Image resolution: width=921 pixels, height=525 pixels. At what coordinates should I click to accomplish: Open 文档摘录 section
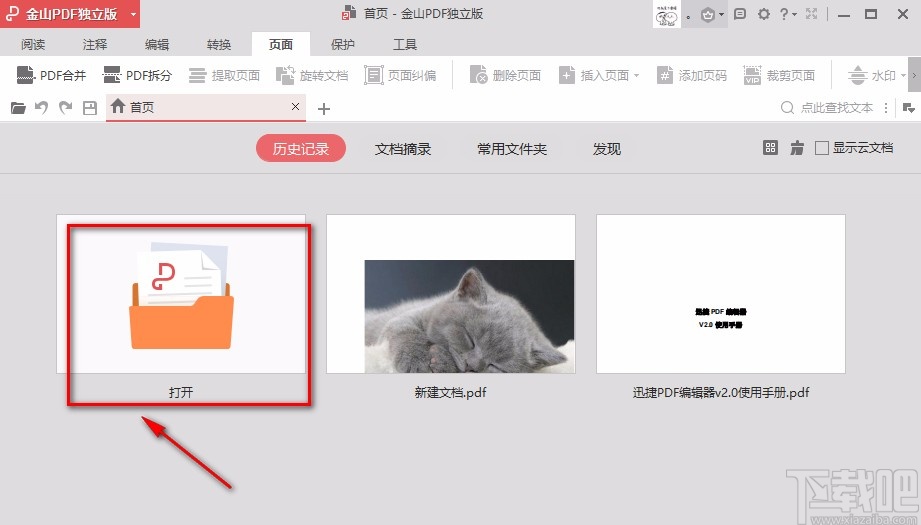point(403,149)
